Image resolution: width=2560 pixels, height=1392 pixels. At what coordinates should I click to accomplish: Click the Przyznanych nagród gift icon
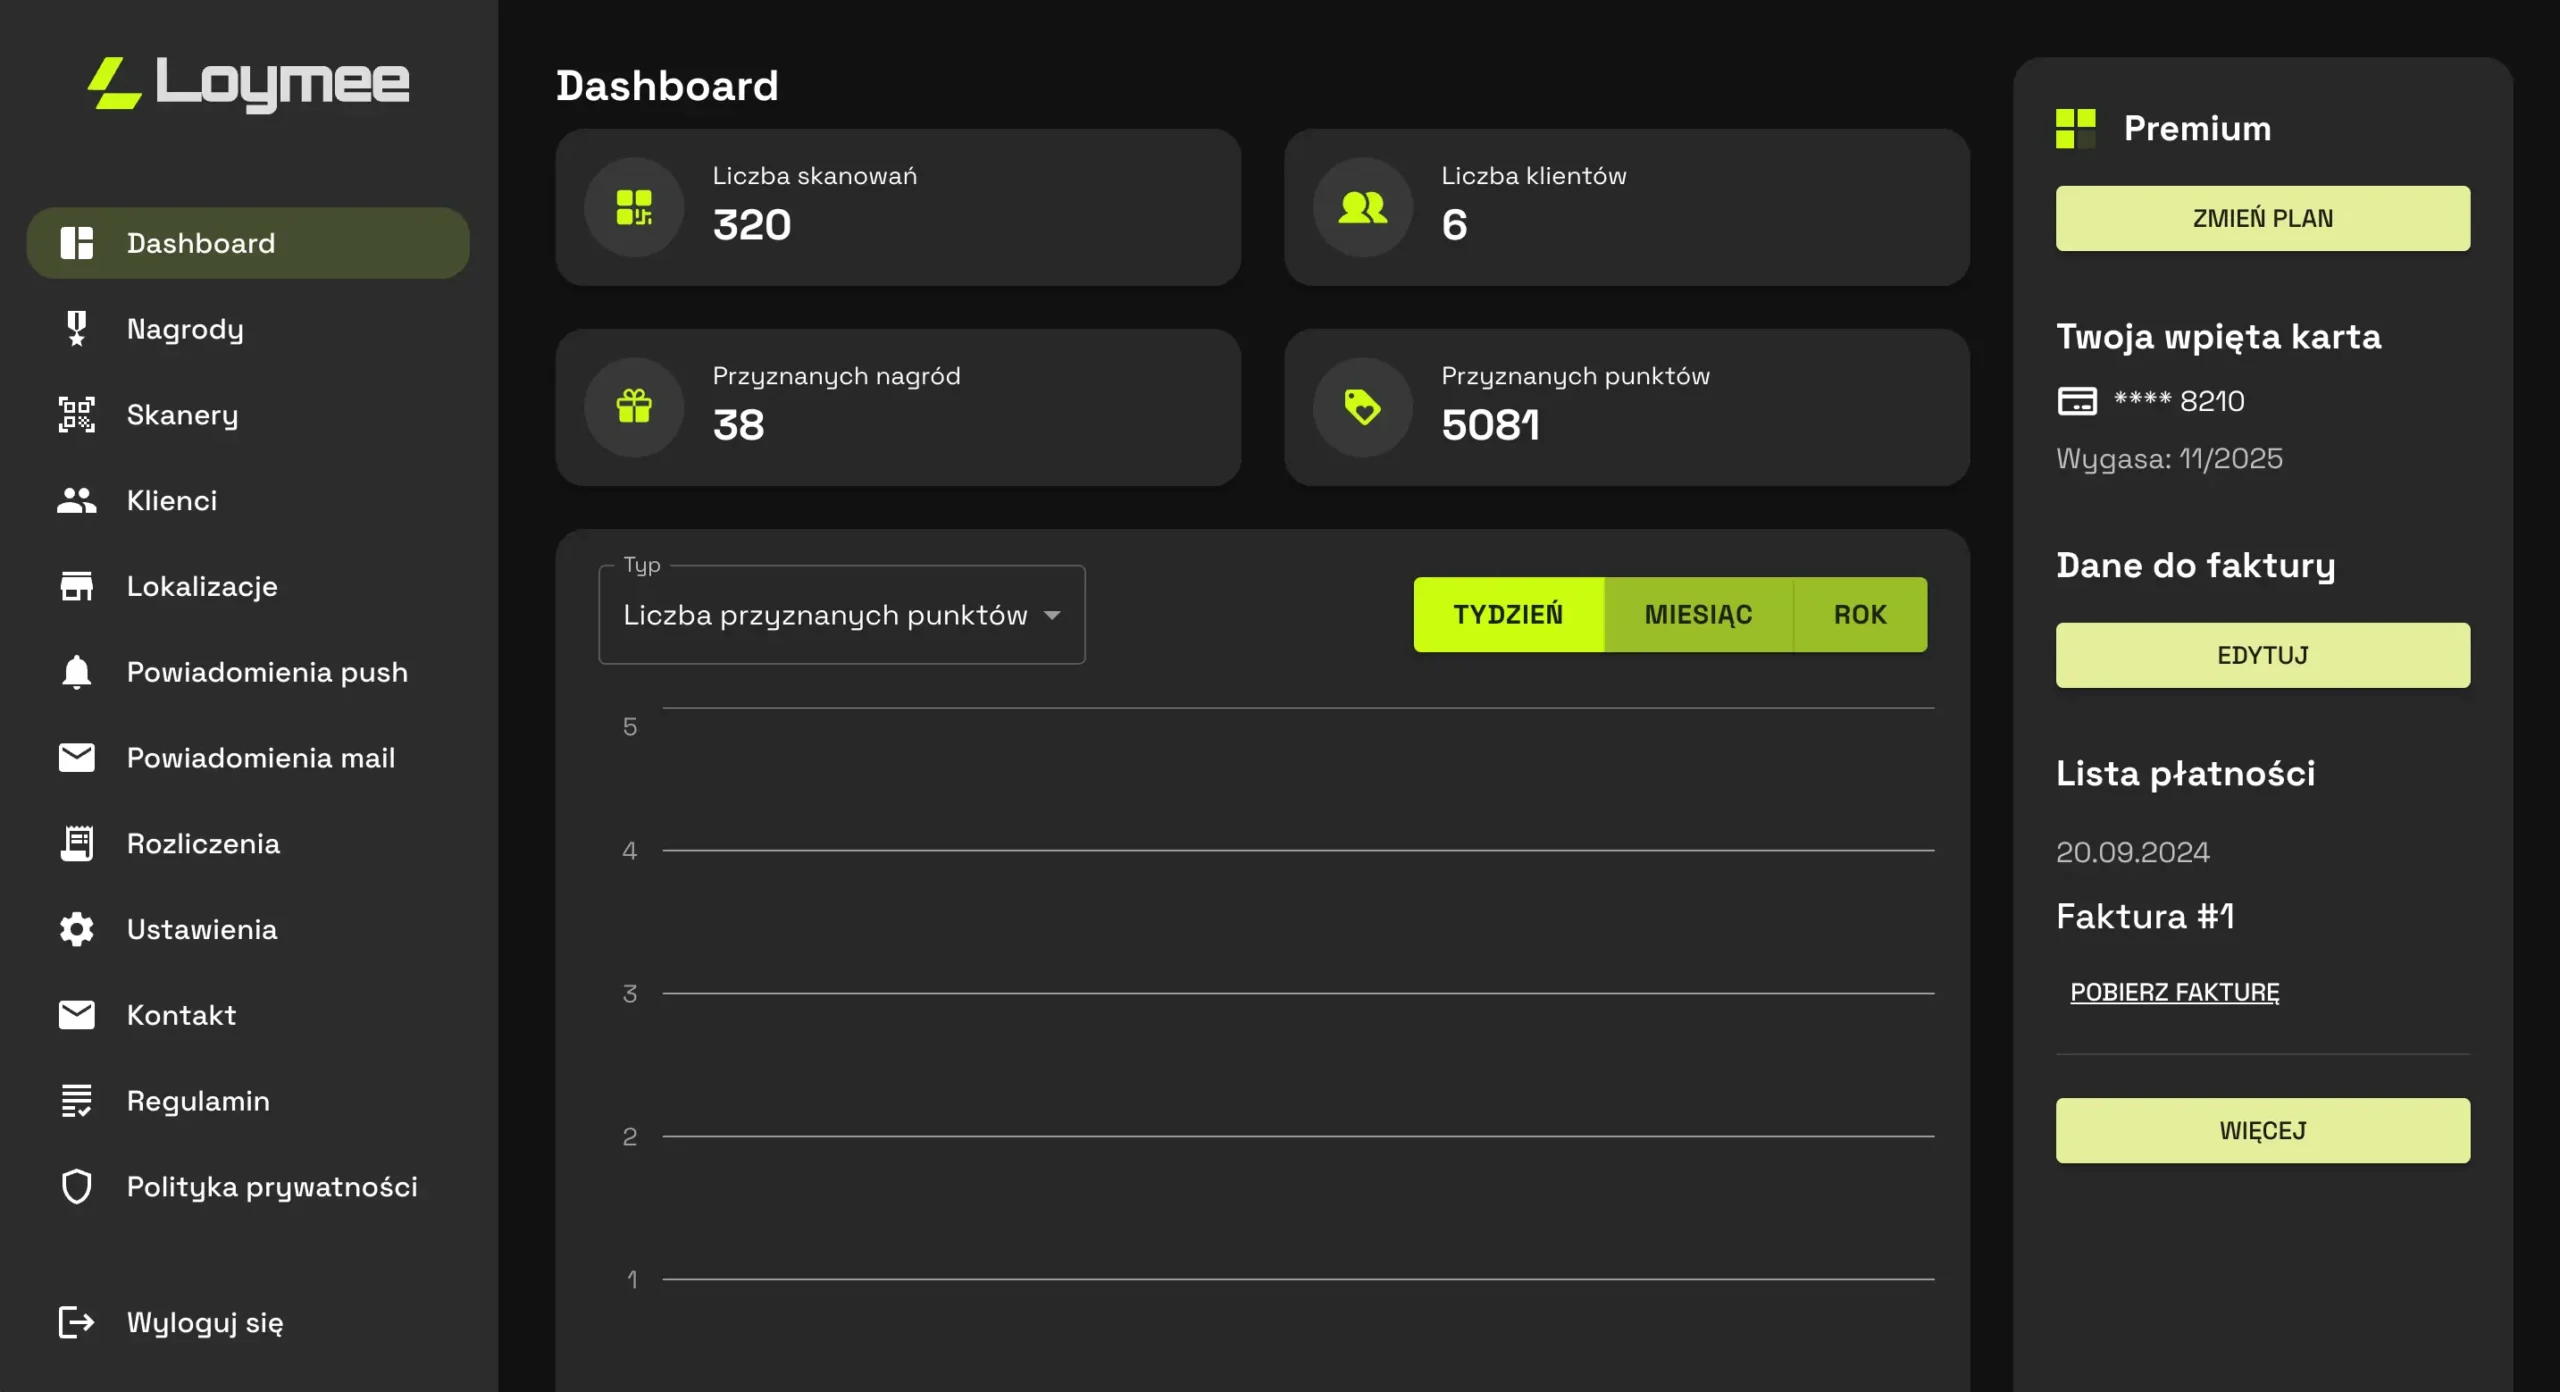pyautogui.click(x=634, y=407)
